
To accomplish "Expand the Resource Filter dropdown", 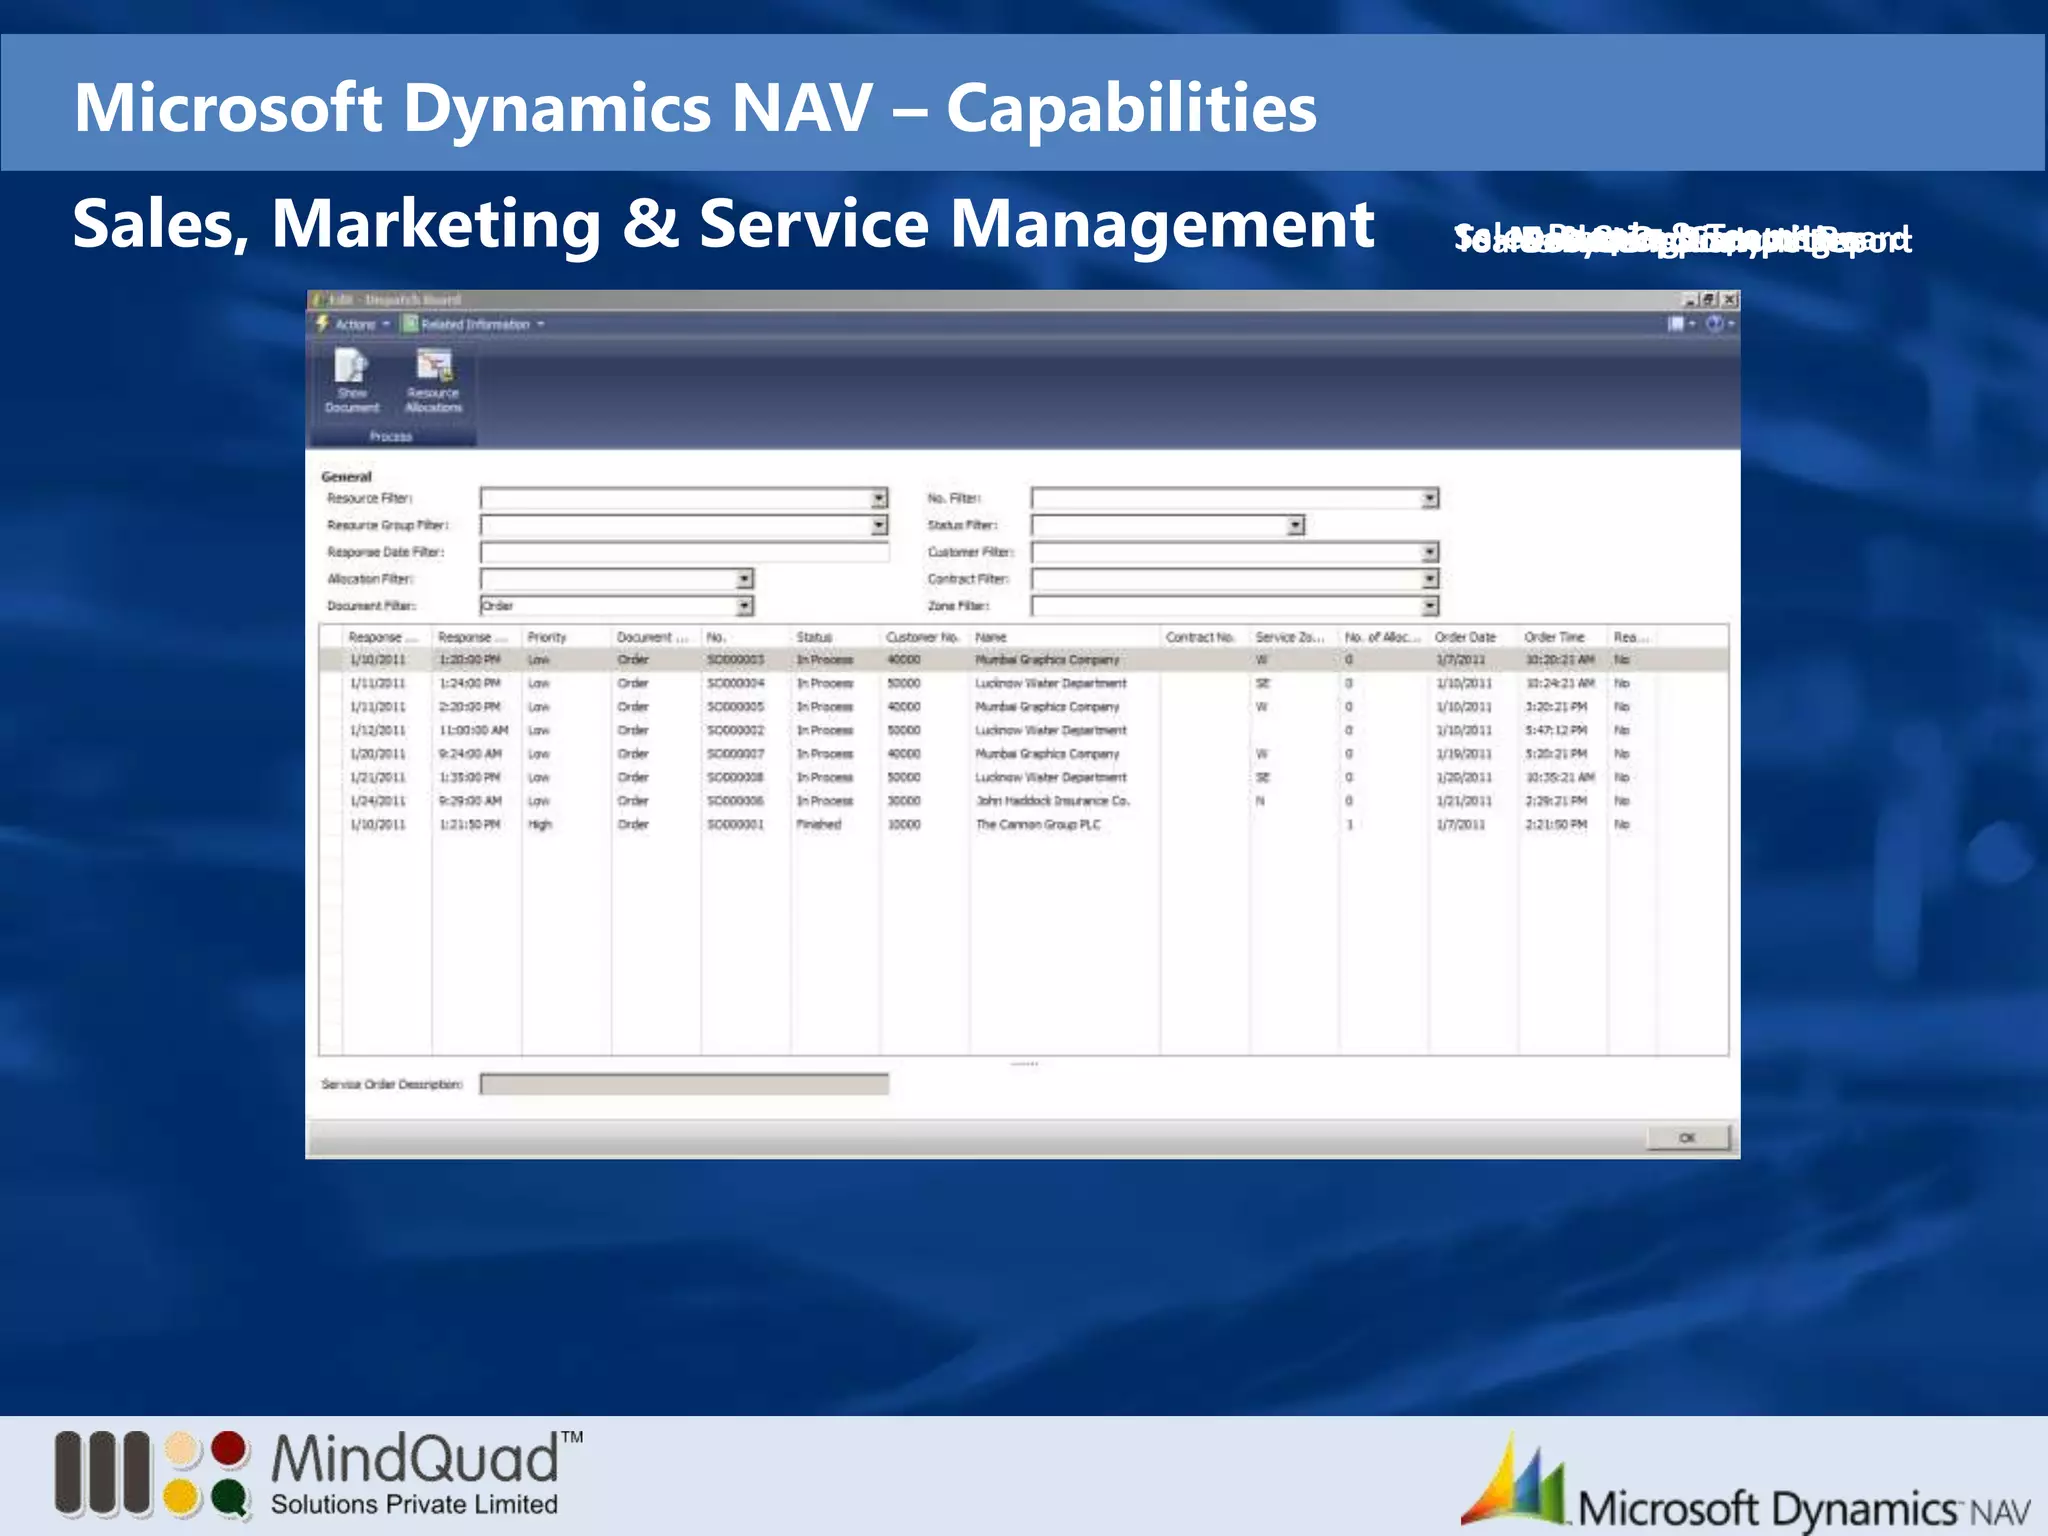I will pos(879,498).
